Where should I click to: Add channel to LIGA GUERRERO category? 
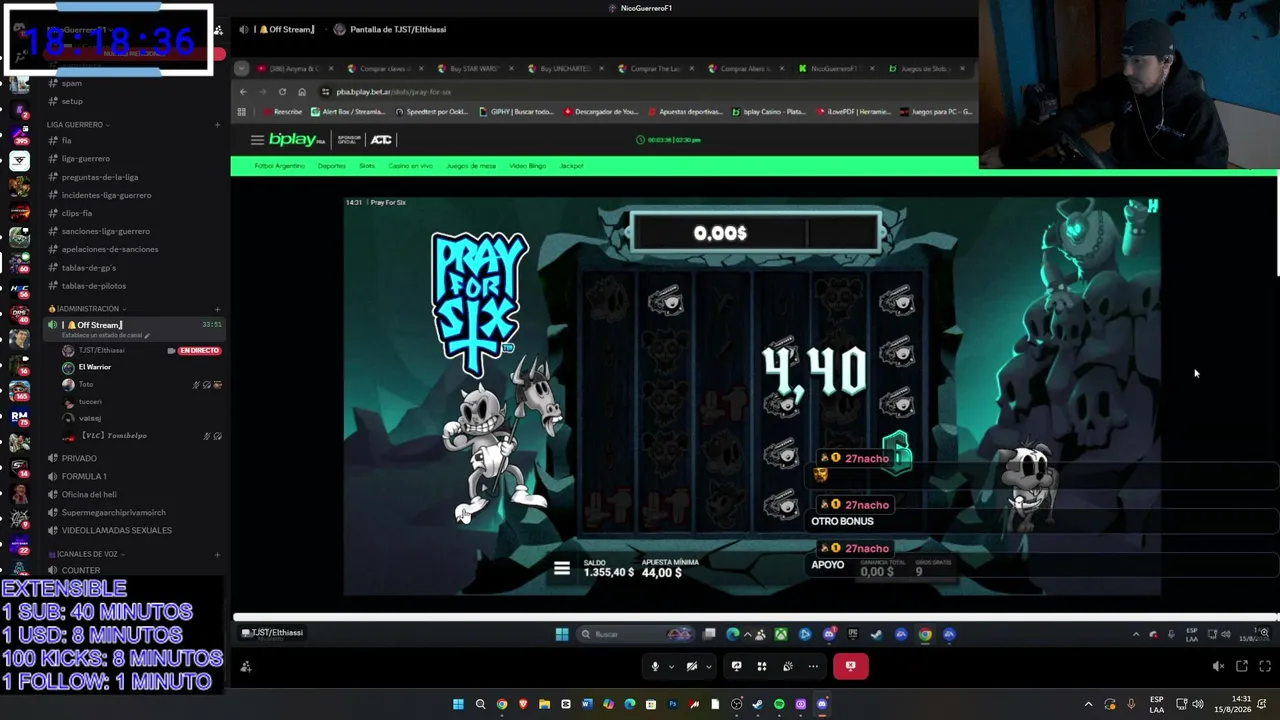coord(217,125)
